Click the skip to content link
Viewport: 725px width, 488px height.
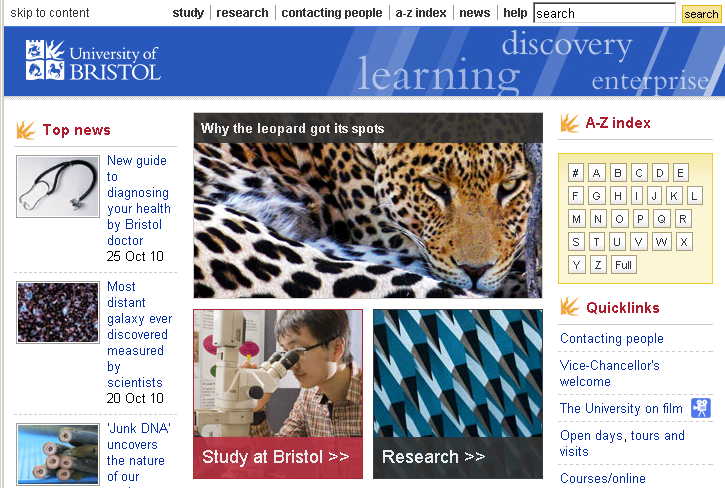coord(50,13)
